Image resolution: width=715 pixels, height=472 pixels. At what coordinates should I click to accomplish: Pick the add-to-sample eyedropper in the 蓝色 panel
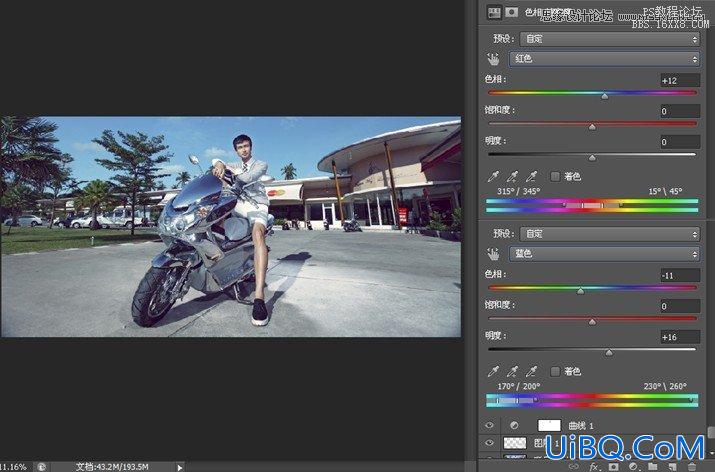(513, 371)
